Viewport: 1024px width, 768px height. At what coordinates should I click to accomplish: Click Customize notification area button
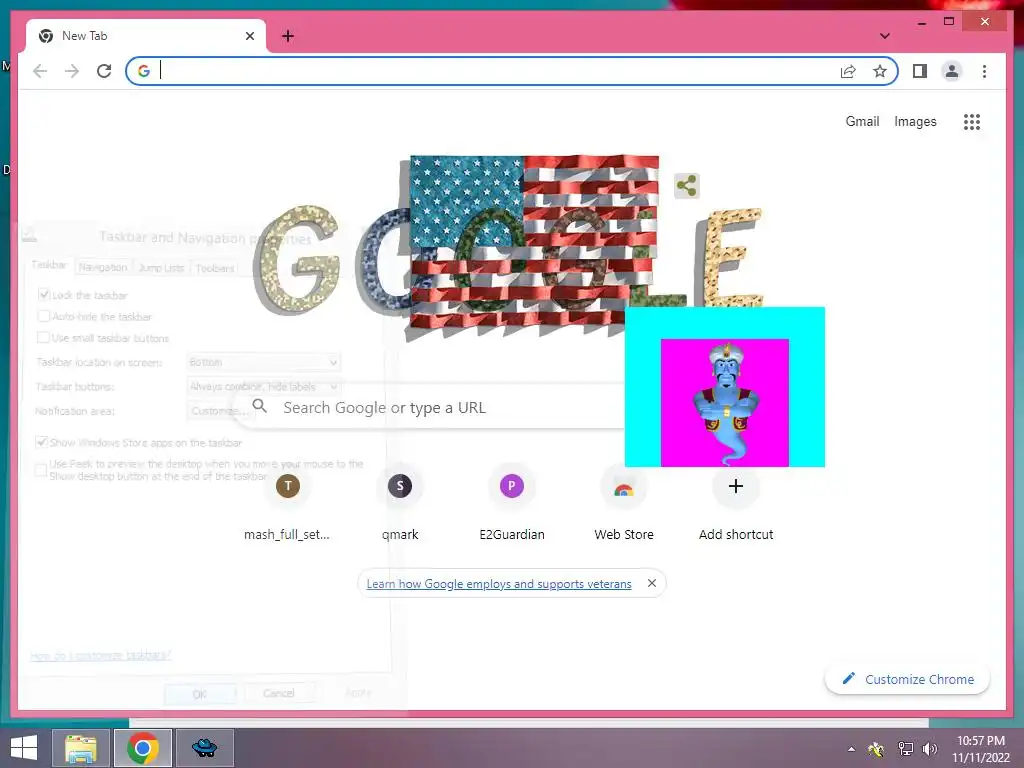(x=217, y=411)
